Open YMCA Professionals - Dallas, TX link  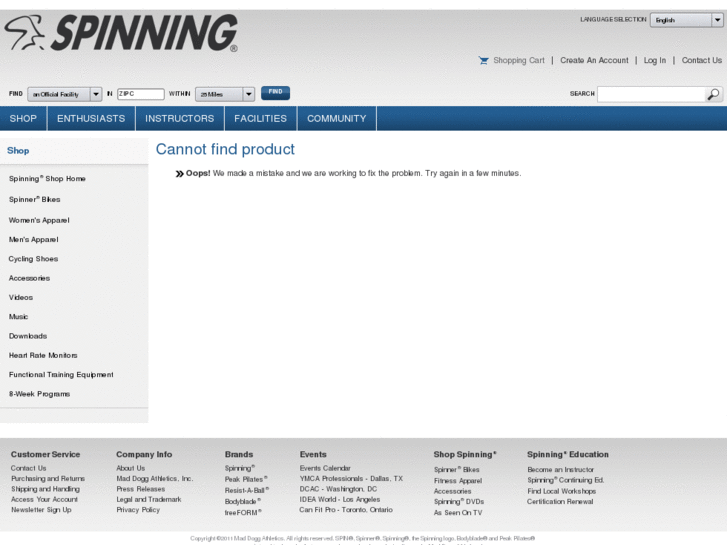[x=351, y=479]
